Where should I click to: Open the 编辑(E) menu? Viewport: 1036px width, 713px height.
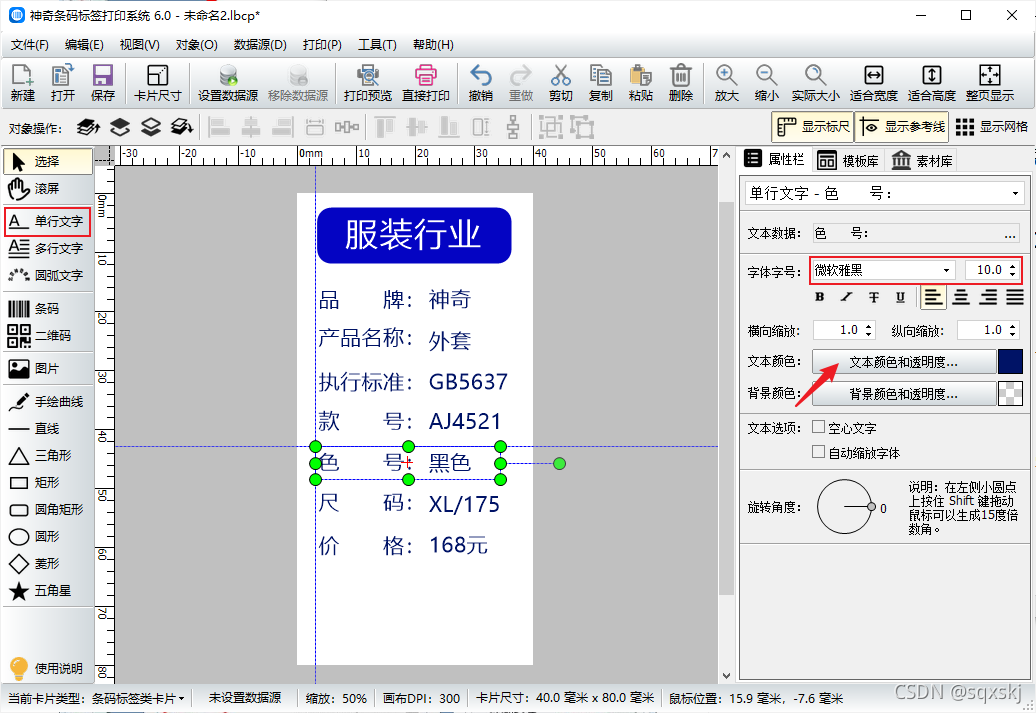[x=84, y=45]
